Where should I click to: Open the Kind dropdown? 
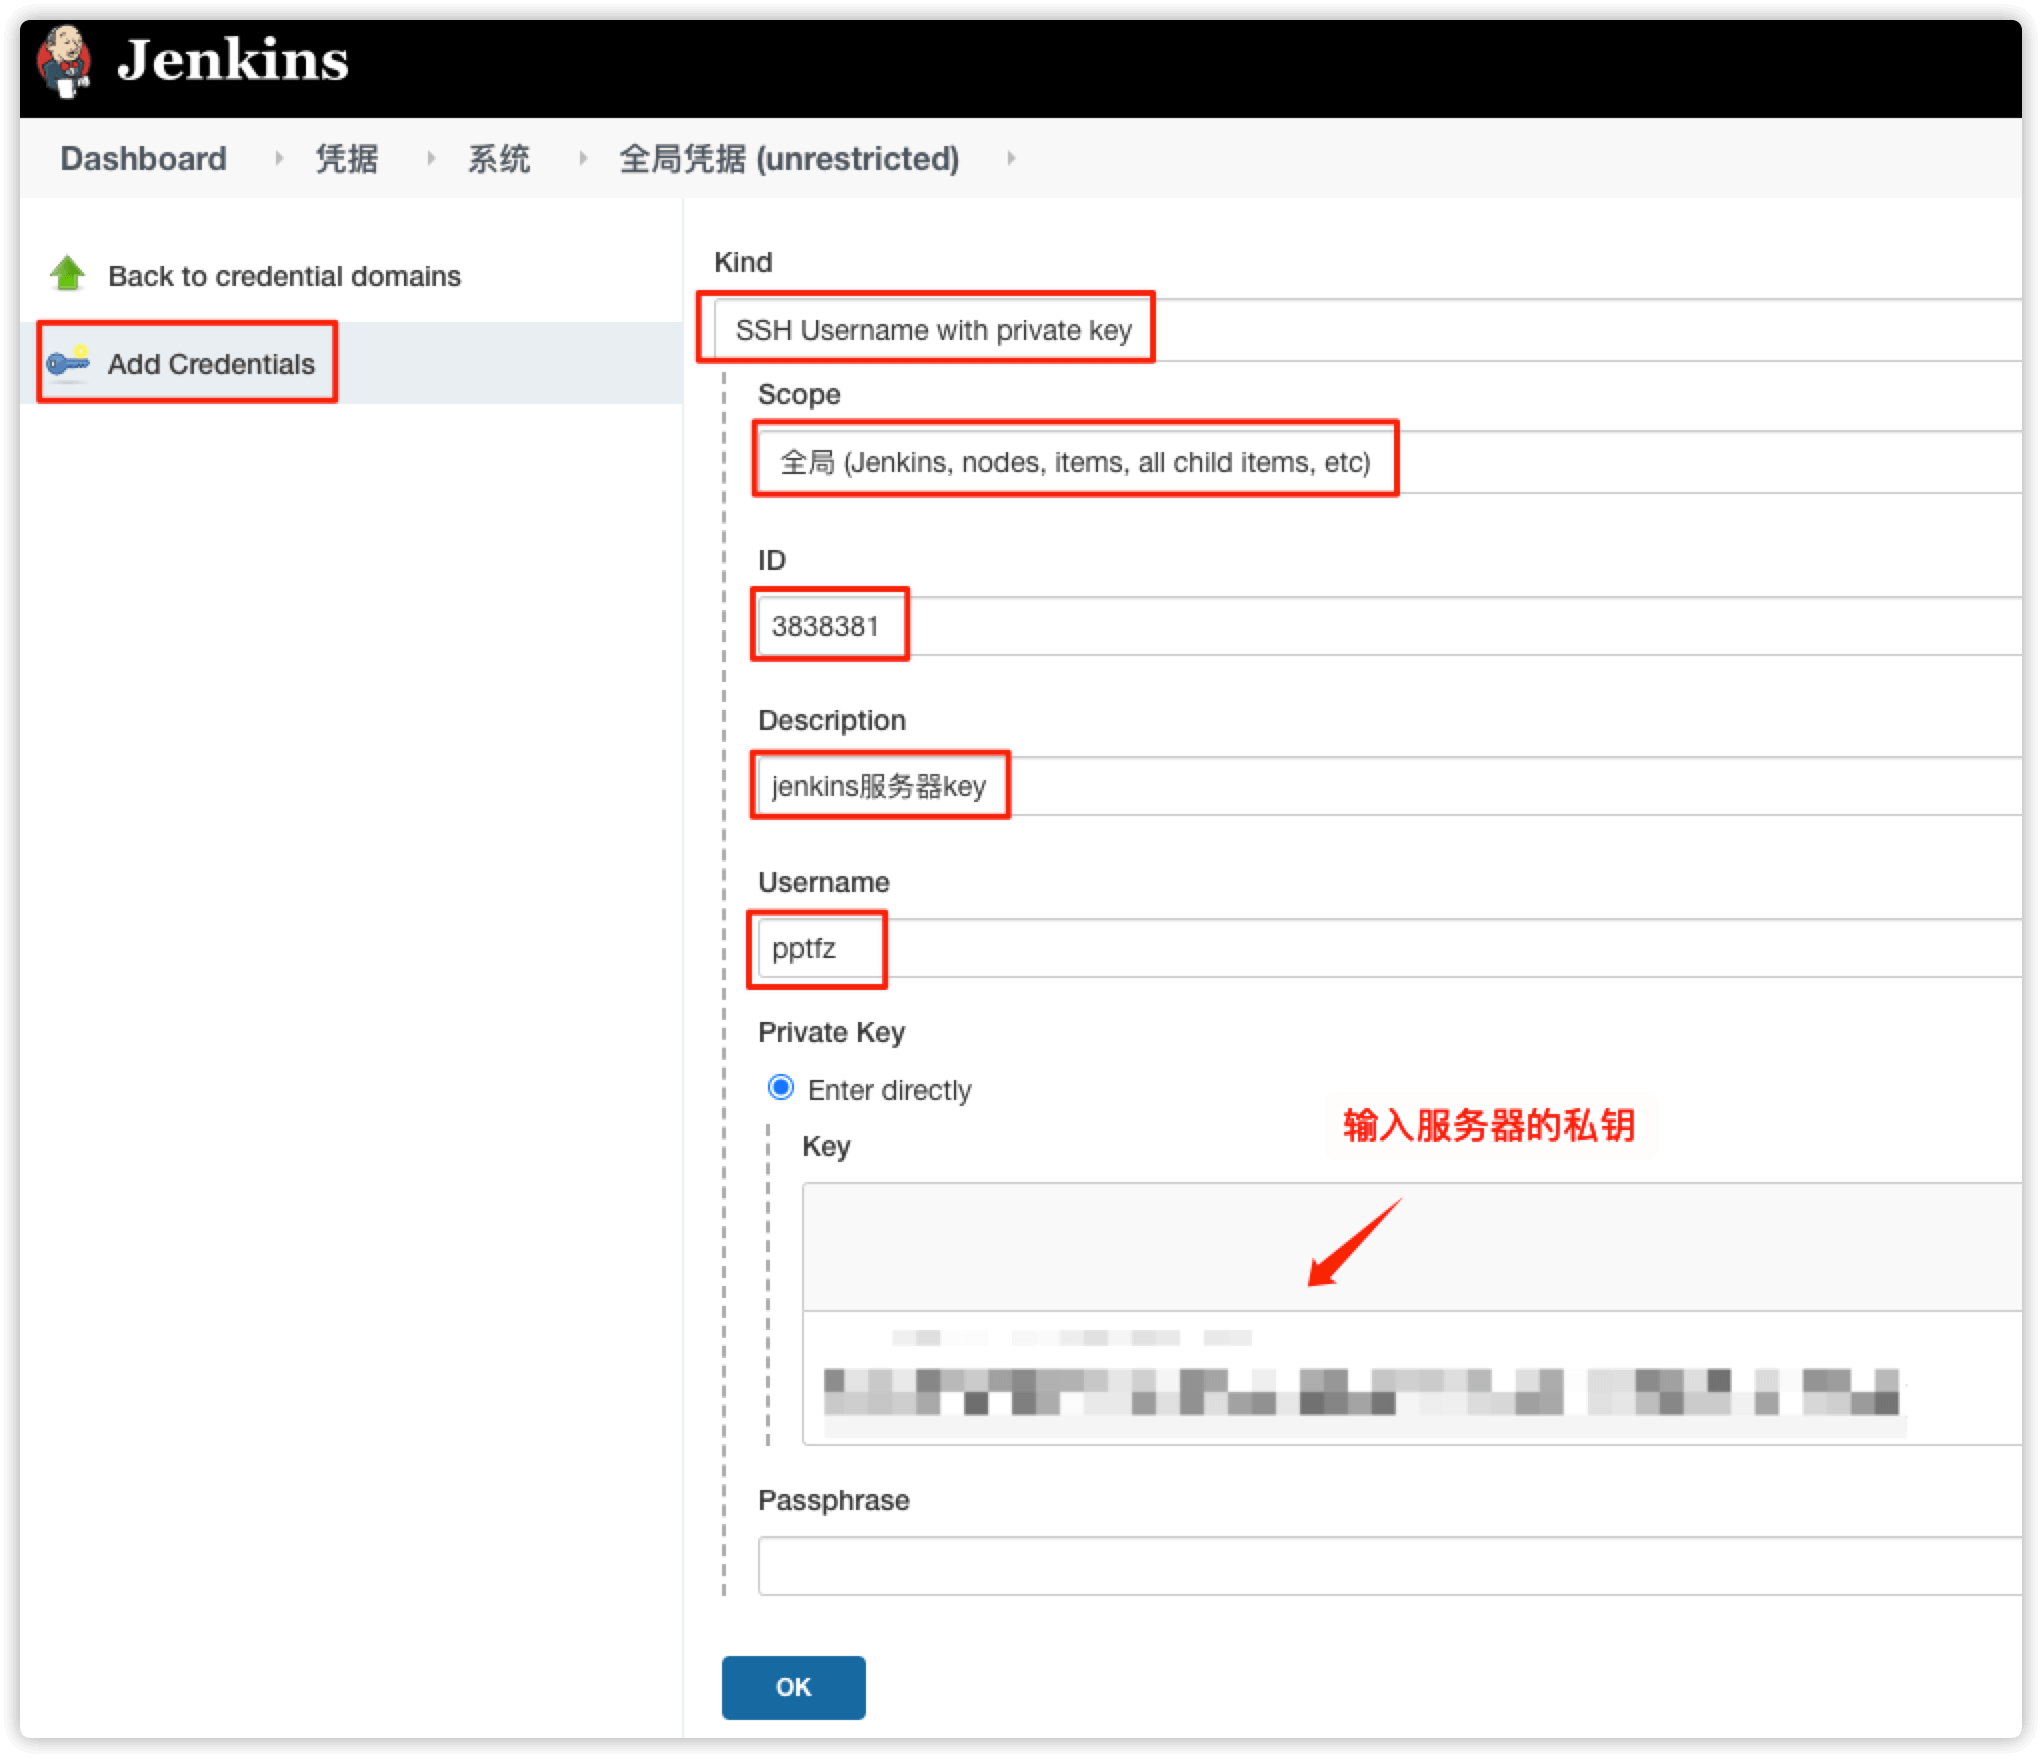pos(1368,330)
